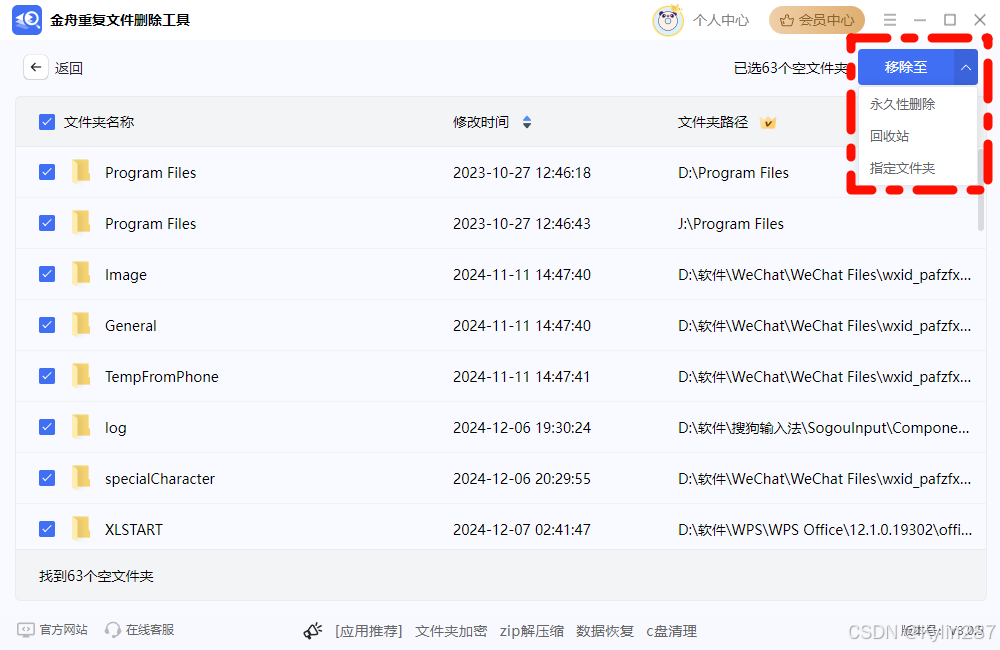The width and height of the screenshot is (1000, 650).
Task: Choose 指定文件夹 from the dropdown
Action: pos(902,168)
